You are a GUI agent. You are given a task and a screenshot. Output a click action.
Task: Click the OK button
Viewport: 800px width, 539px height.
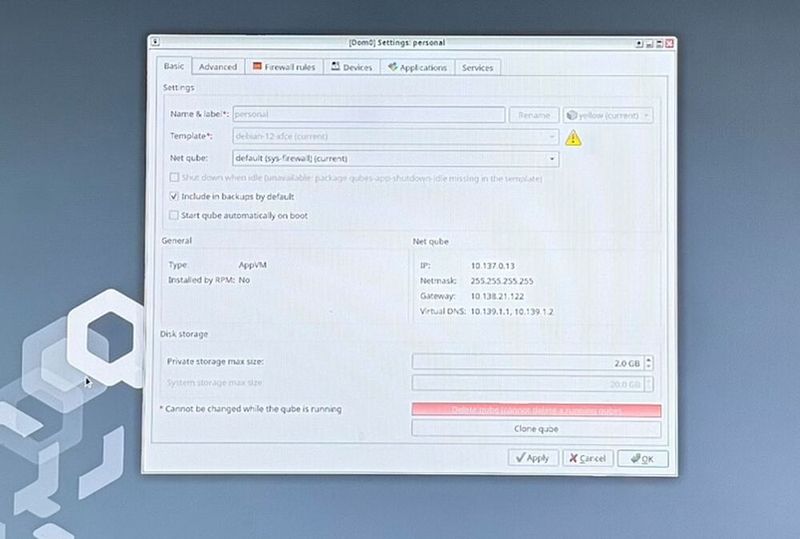click(x=642, y=459)
